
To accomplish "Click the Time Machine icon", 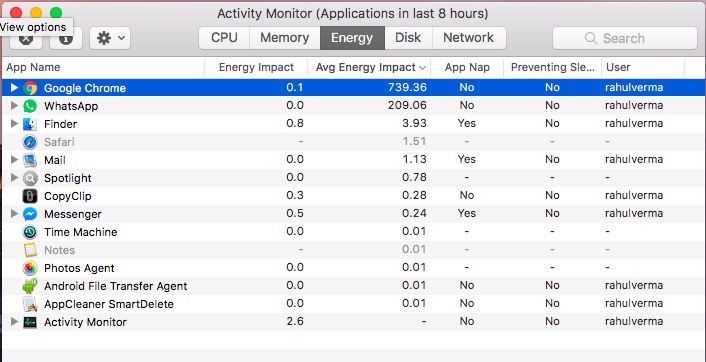I will click(x=30, y=232).
